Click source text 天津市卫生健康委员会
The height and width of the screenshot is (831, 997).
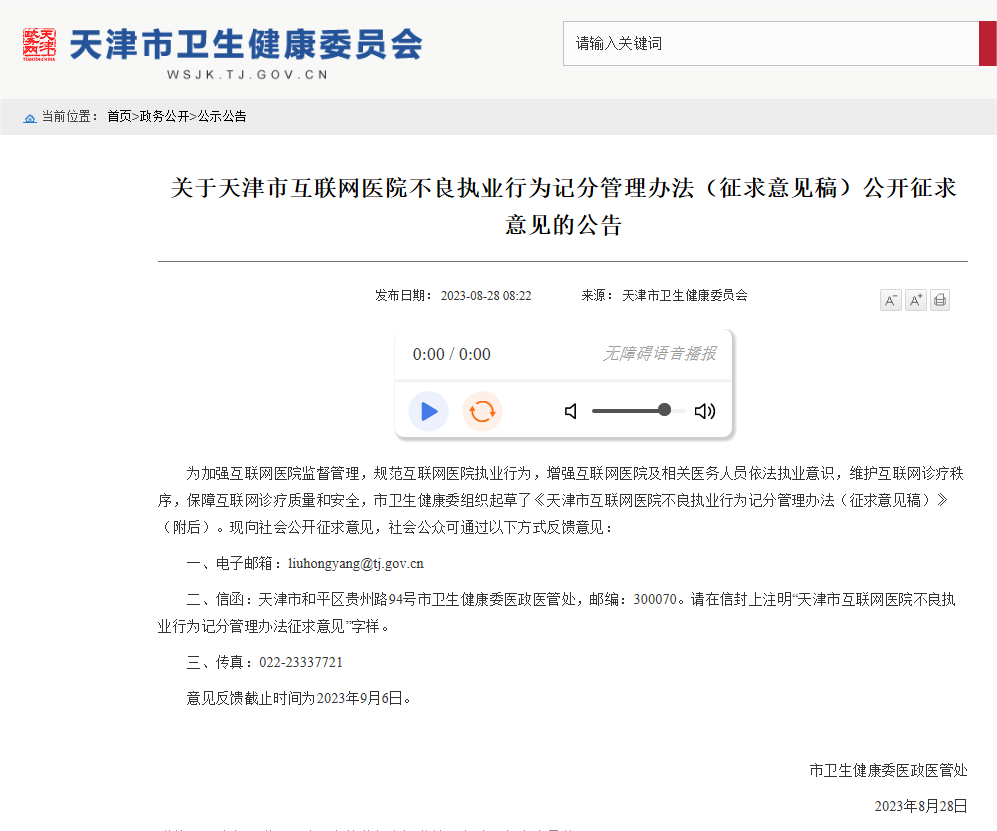[685, 296]
